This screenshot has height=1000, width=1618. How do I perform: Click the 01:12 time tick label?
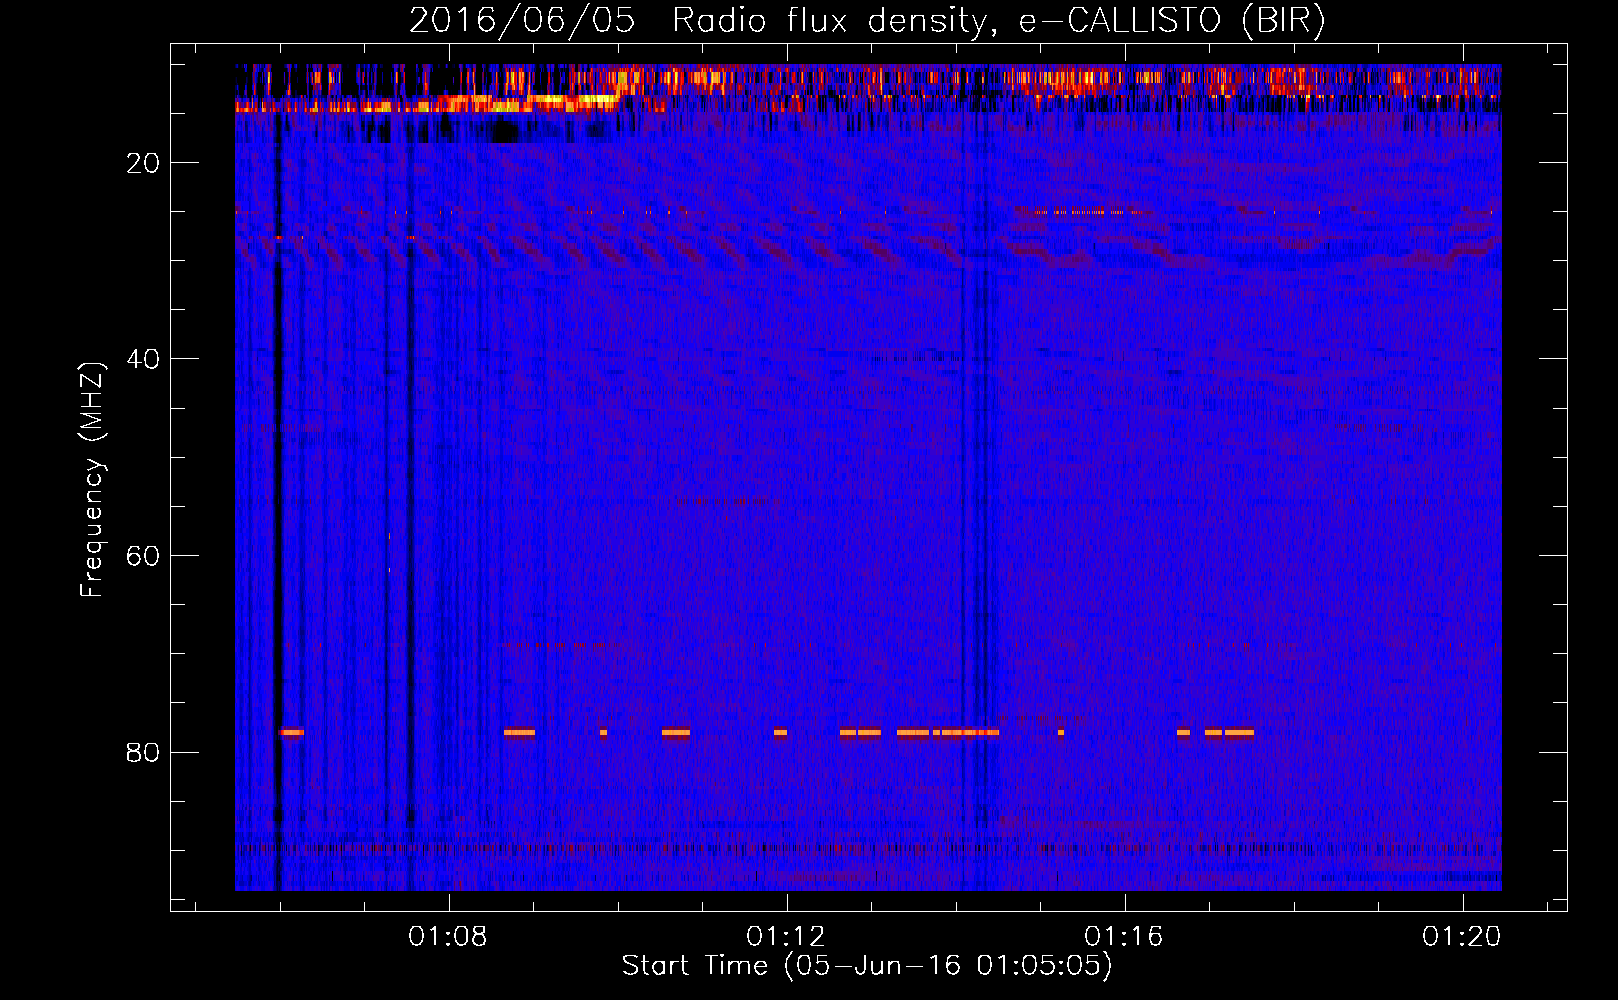click(786, 936)
